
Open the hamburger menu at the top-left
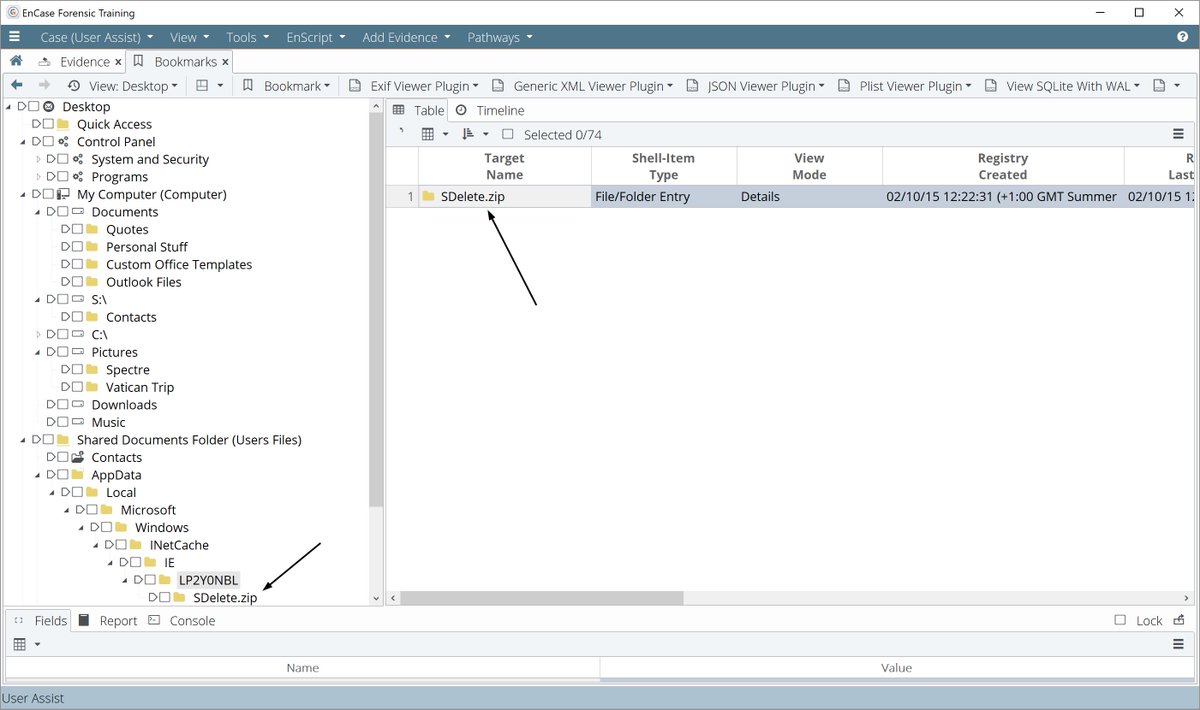point(14,36)
